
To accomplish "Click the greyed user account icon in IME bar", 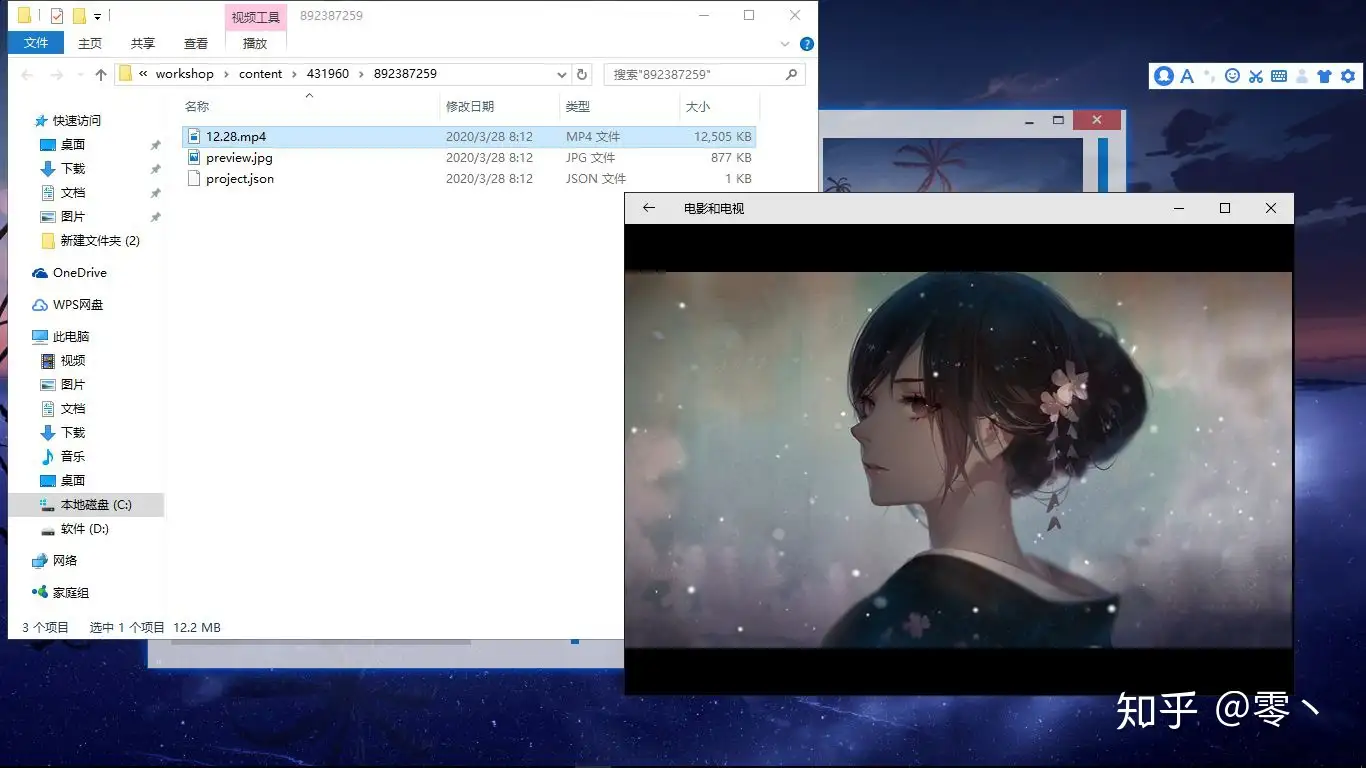I will [1301, 76].
